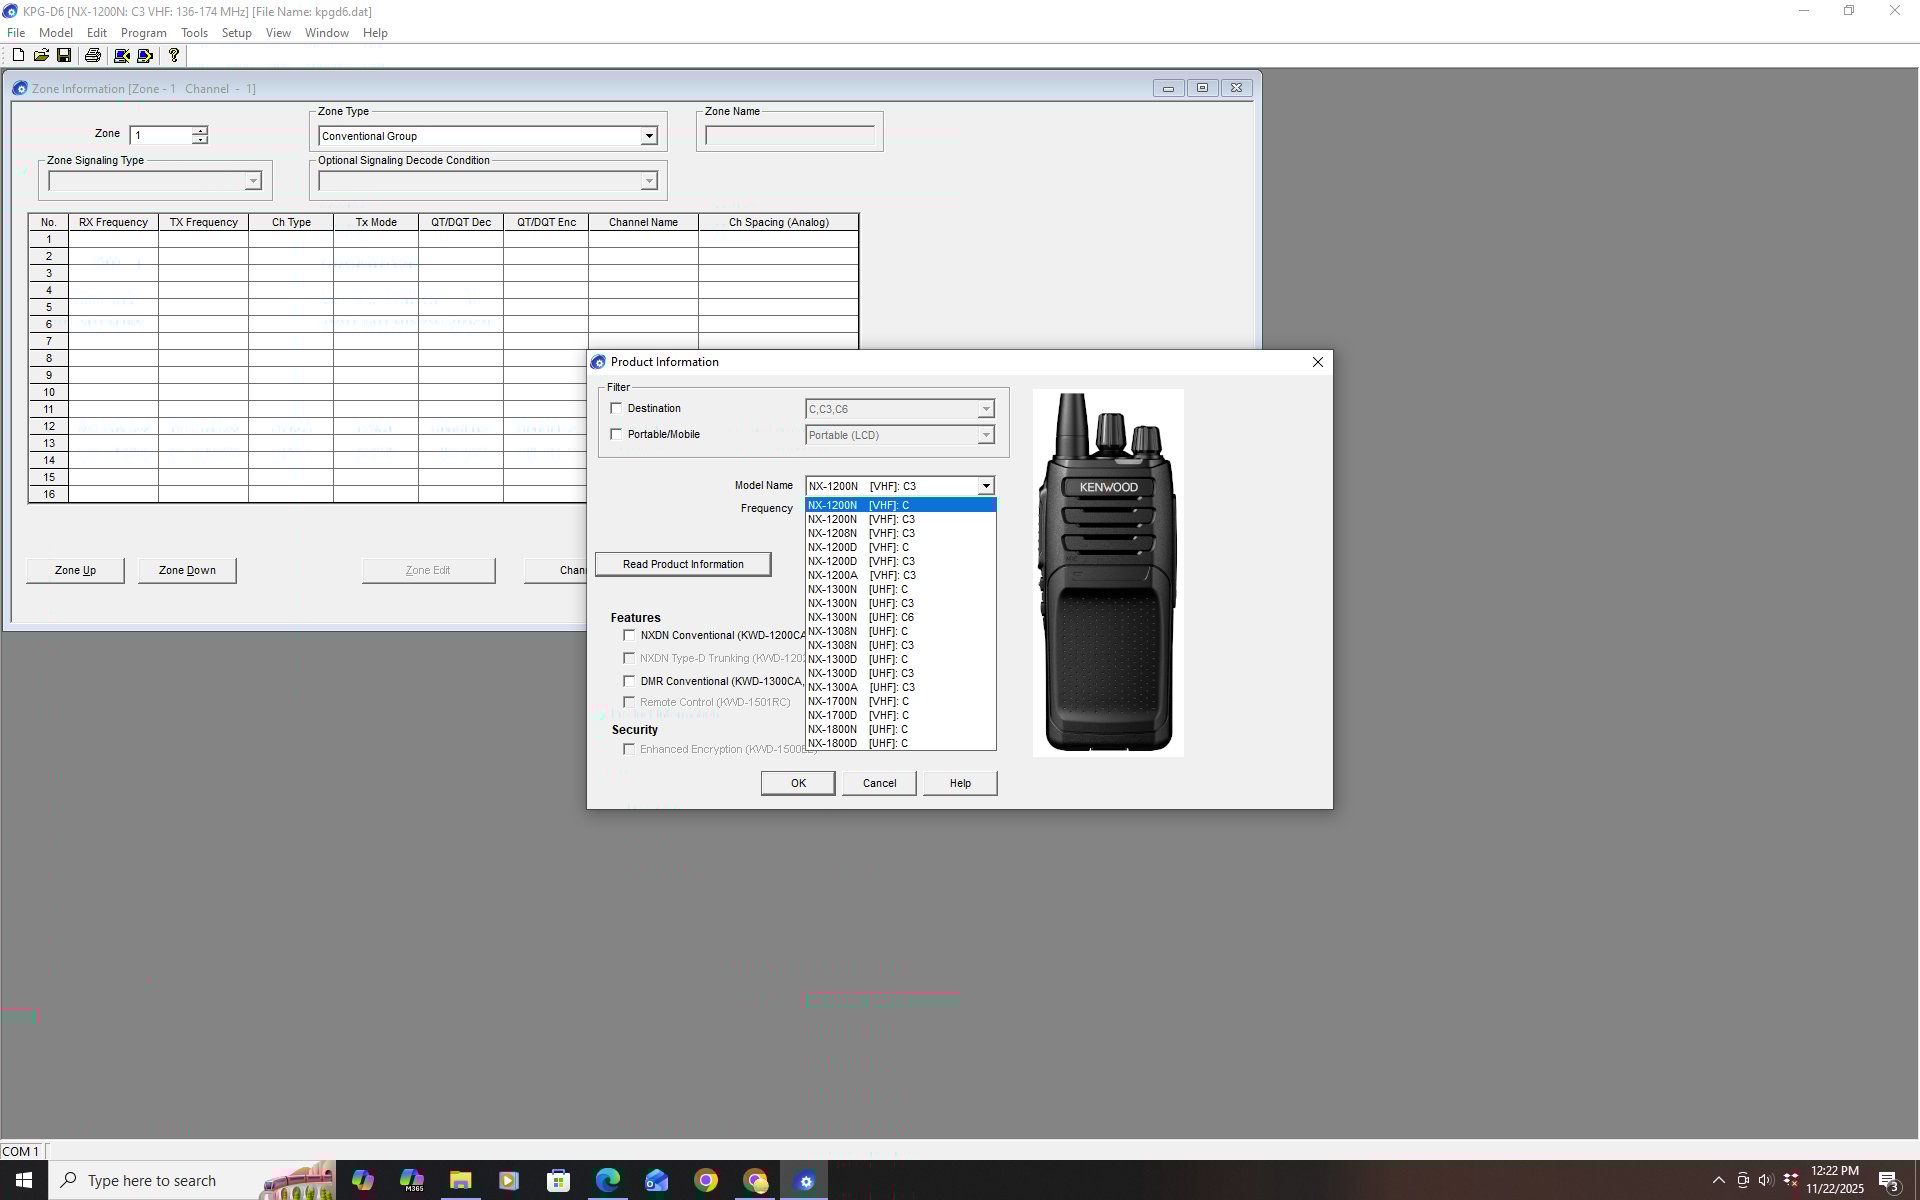
Task: Collapse the Model Name dropdown arrow
Action: pos(985,486)
